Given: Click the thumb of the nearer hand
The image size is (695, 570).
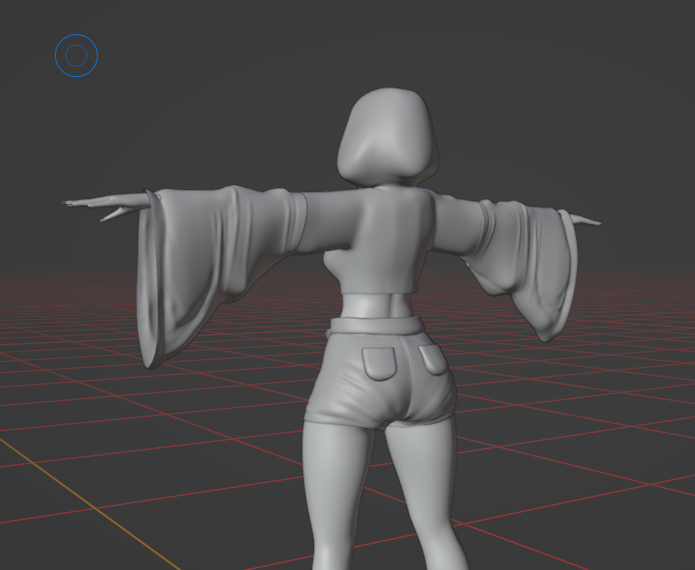Looking at the screenshot, I should (116, 214).
